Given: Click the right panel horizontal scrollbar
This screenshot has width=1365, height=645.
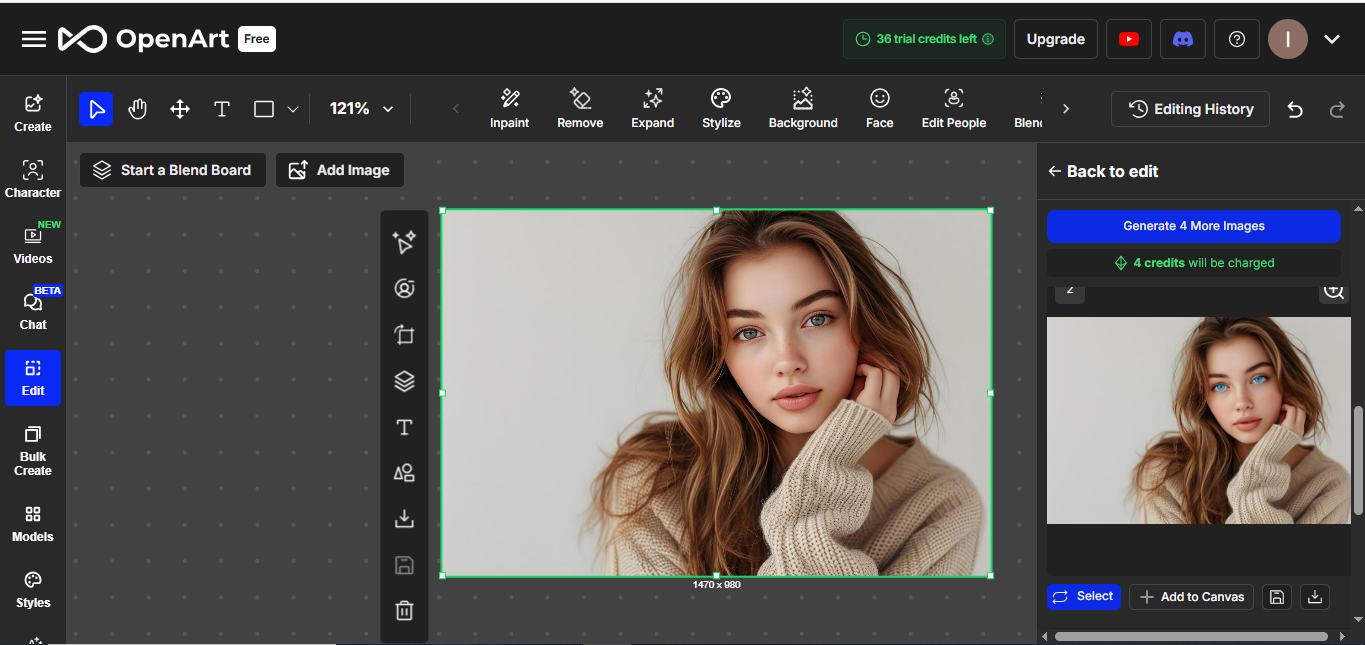Looking at the screenshot, I should (x=1191, y=636).
